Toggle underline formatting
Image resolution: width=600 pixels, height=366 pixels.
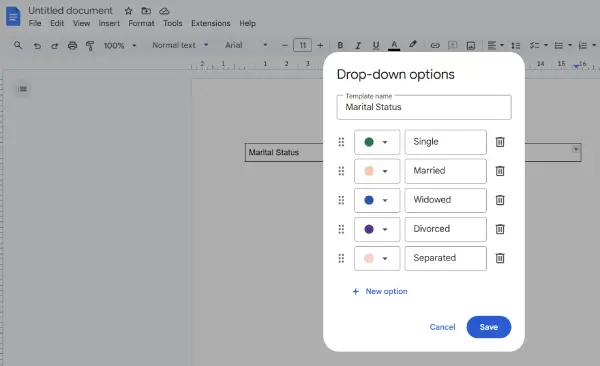pyautogui.click(x=376, y=46)
